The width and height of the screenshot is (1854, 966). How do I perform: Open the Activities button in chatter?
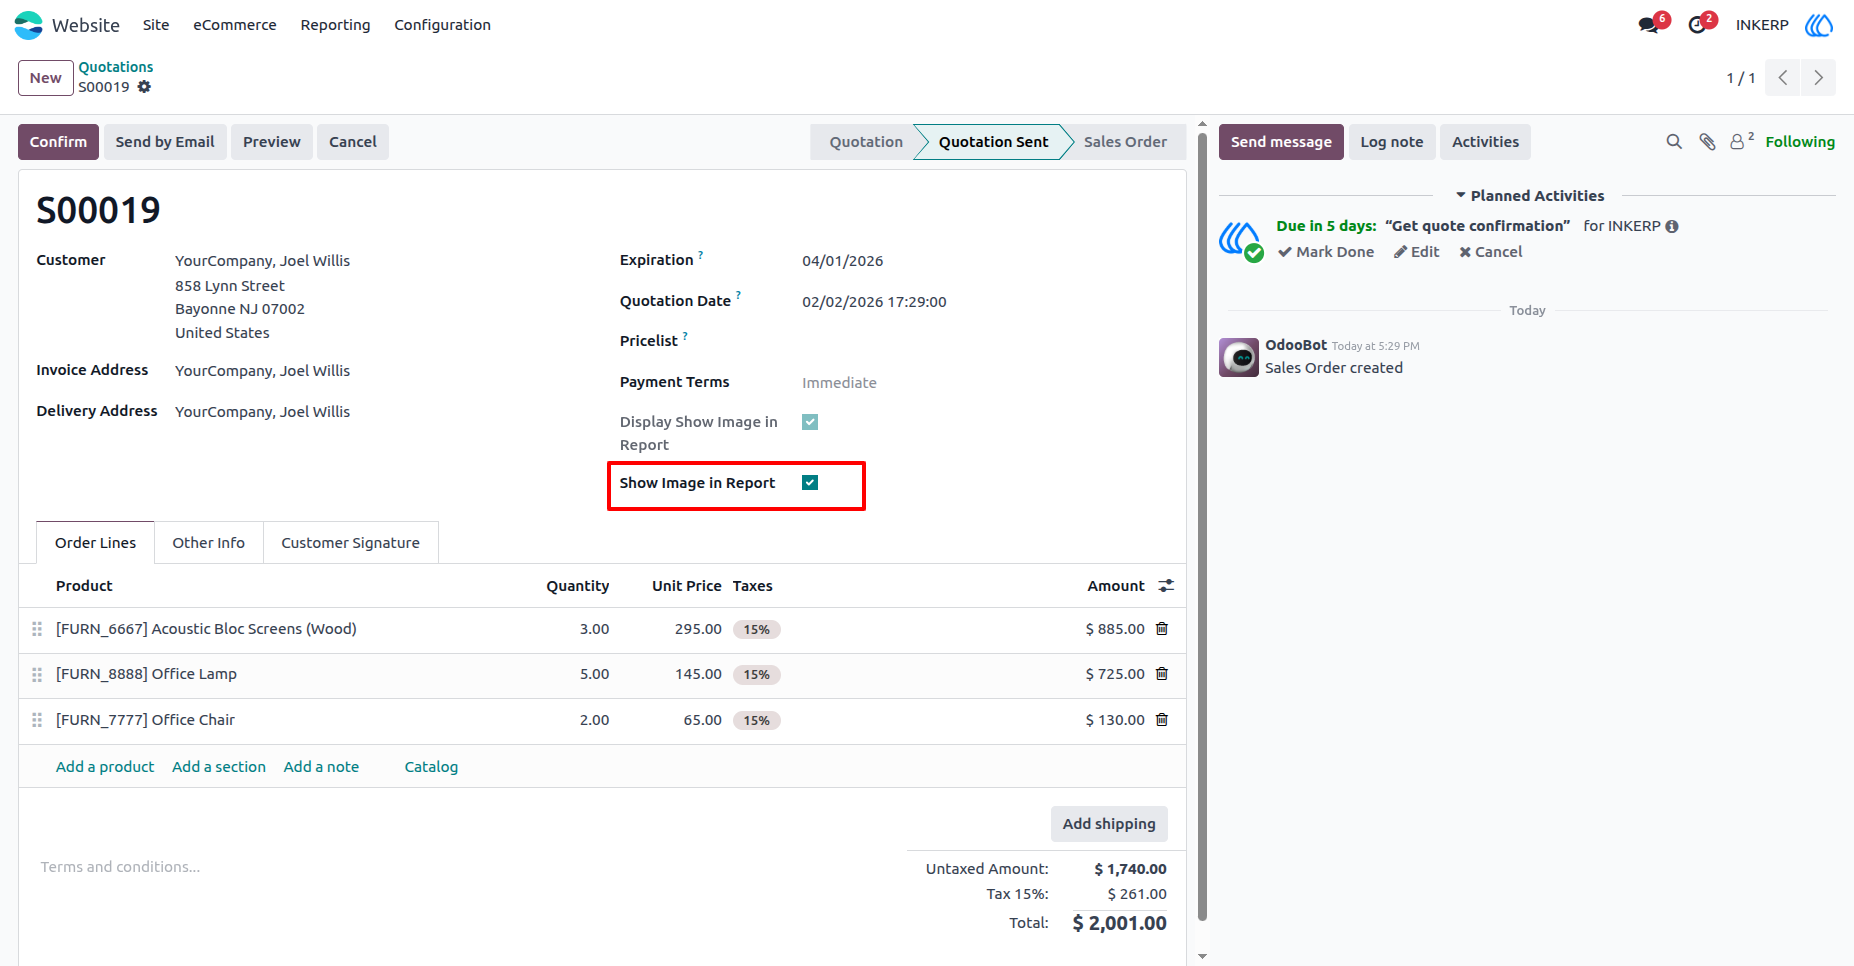1485,142
